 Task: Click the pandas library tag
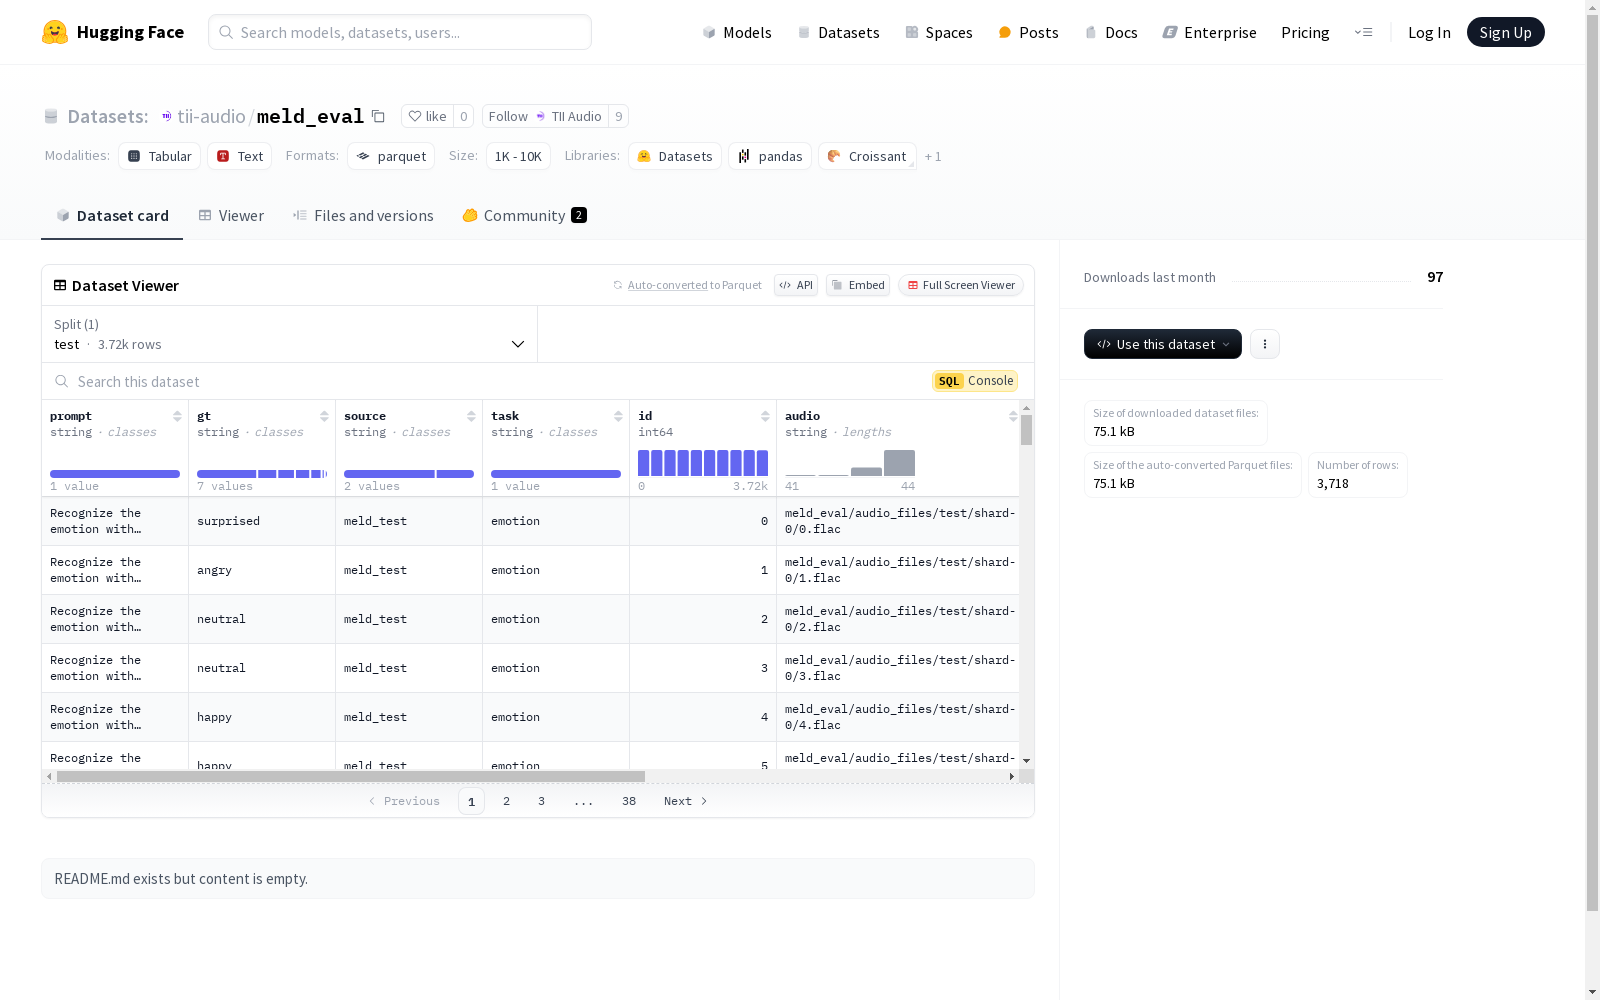click(770, 156)
